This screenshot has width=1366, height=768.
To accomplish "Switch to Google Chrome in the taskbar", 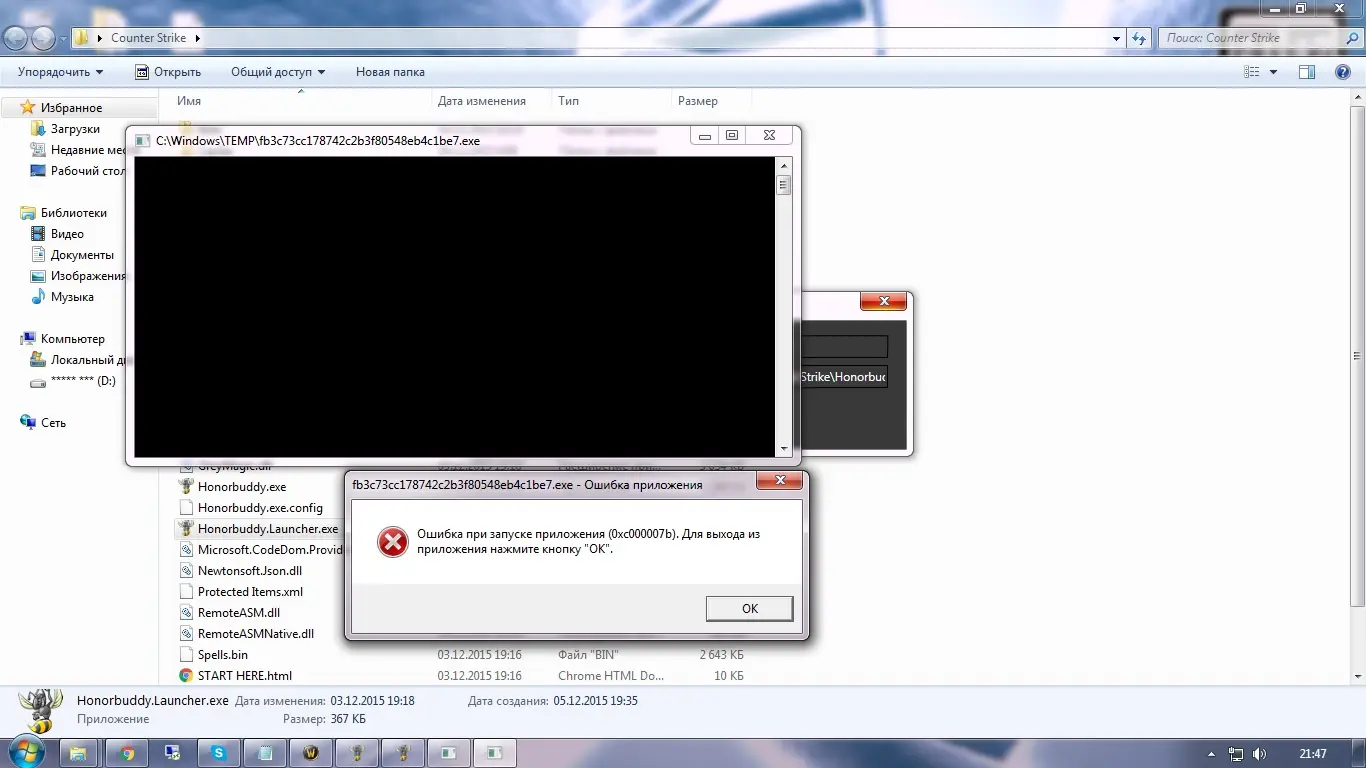I will tap(127, 753).
